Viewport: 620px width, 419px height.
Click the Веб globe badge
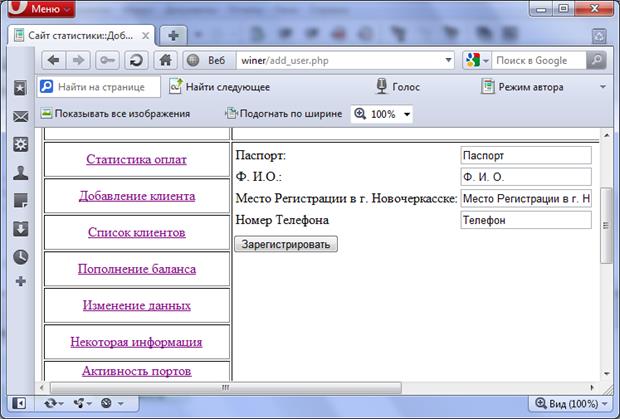[209, 60]
